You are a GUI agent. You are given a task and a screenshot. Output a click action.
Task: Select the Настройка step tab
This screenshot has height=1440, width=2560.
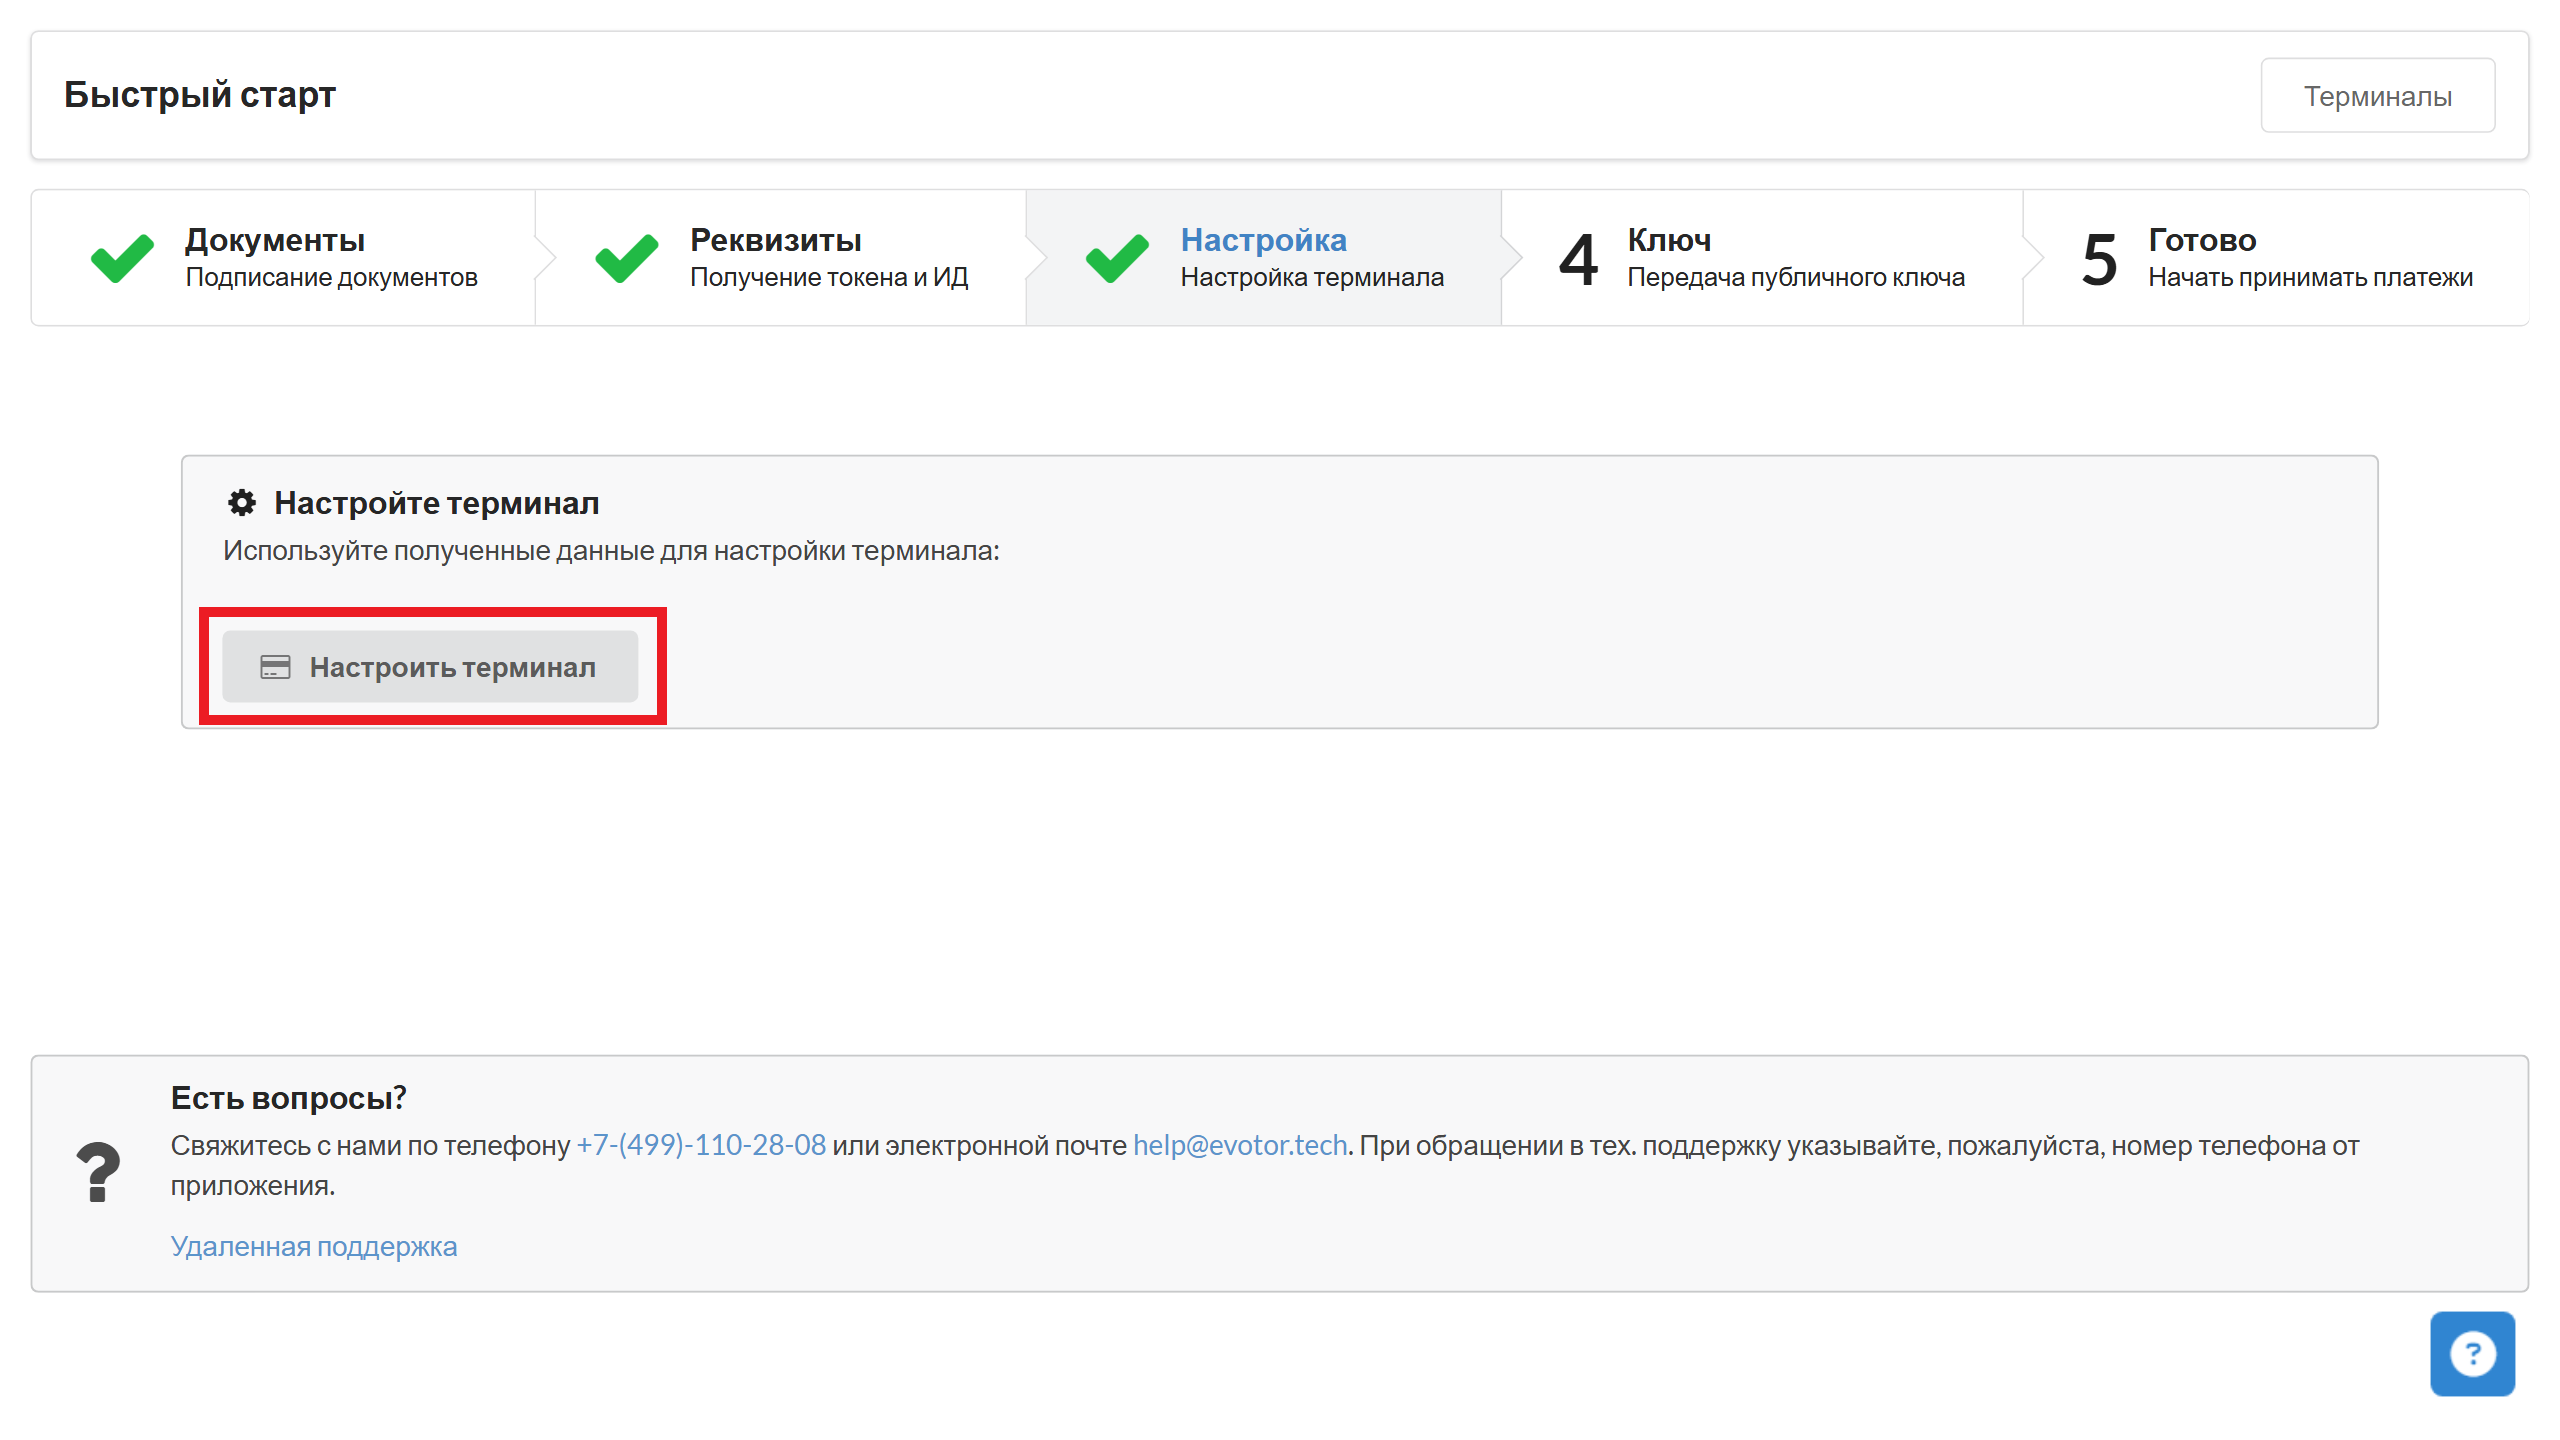pyautogui.click(x=1263, y=258)
